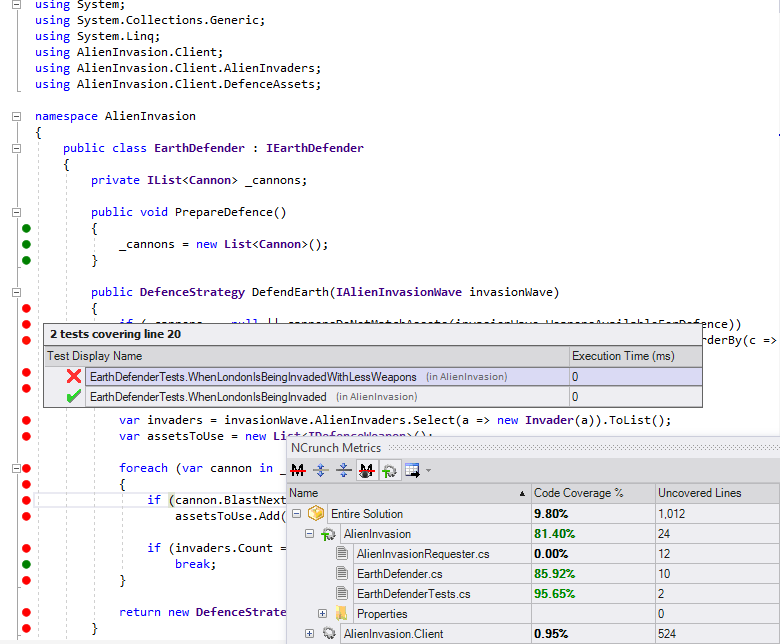The height and width of the screenshot is (644, 780).
Task: Expand the AlienInvasion.Client project node
Action: coord(309,634)
